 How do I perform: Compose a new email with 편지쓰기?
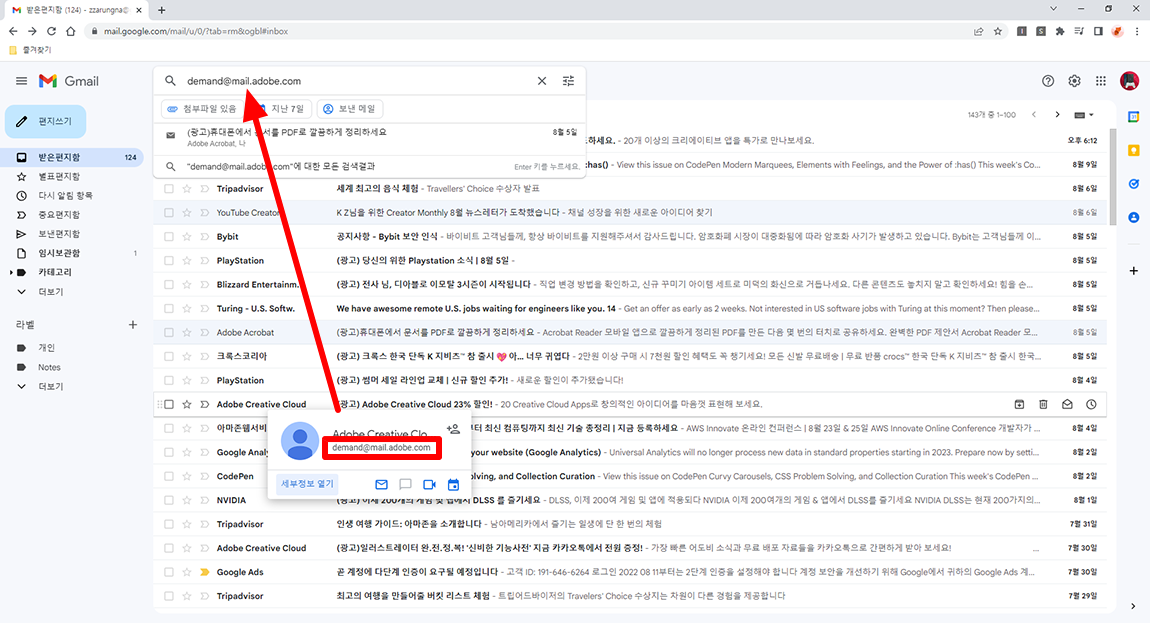pyautogui.click(x=45, y=121)
